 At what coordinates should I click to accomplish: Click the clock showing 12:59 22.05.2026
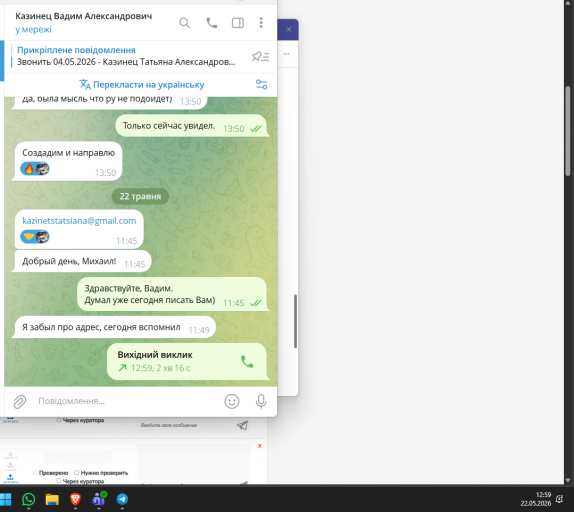536,499
